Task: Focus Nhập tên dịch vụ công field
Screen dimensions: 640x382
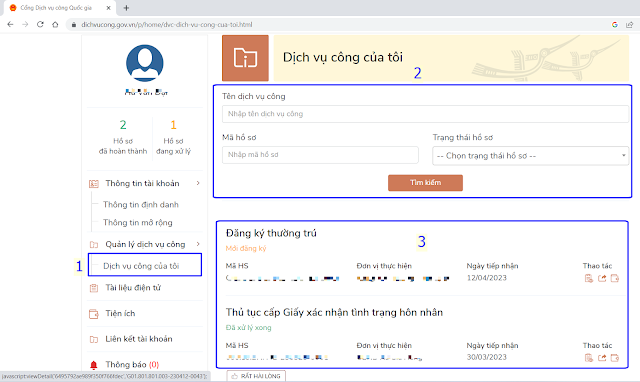Action: [425, 114]
